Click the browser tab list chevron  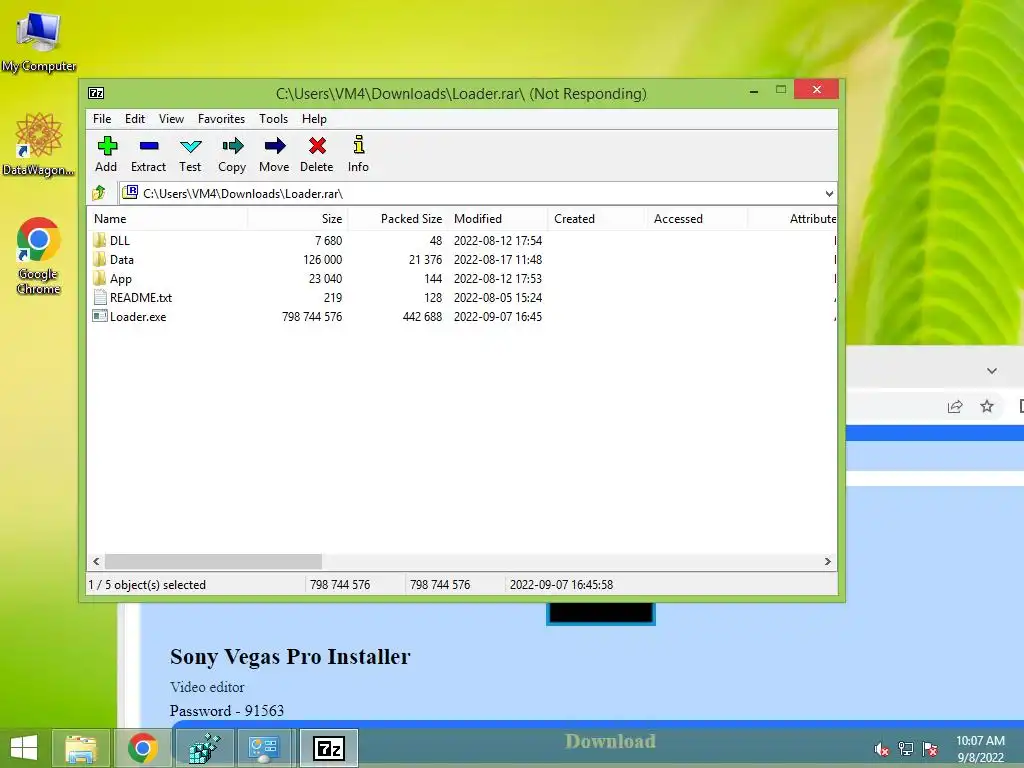coord(991,371)
